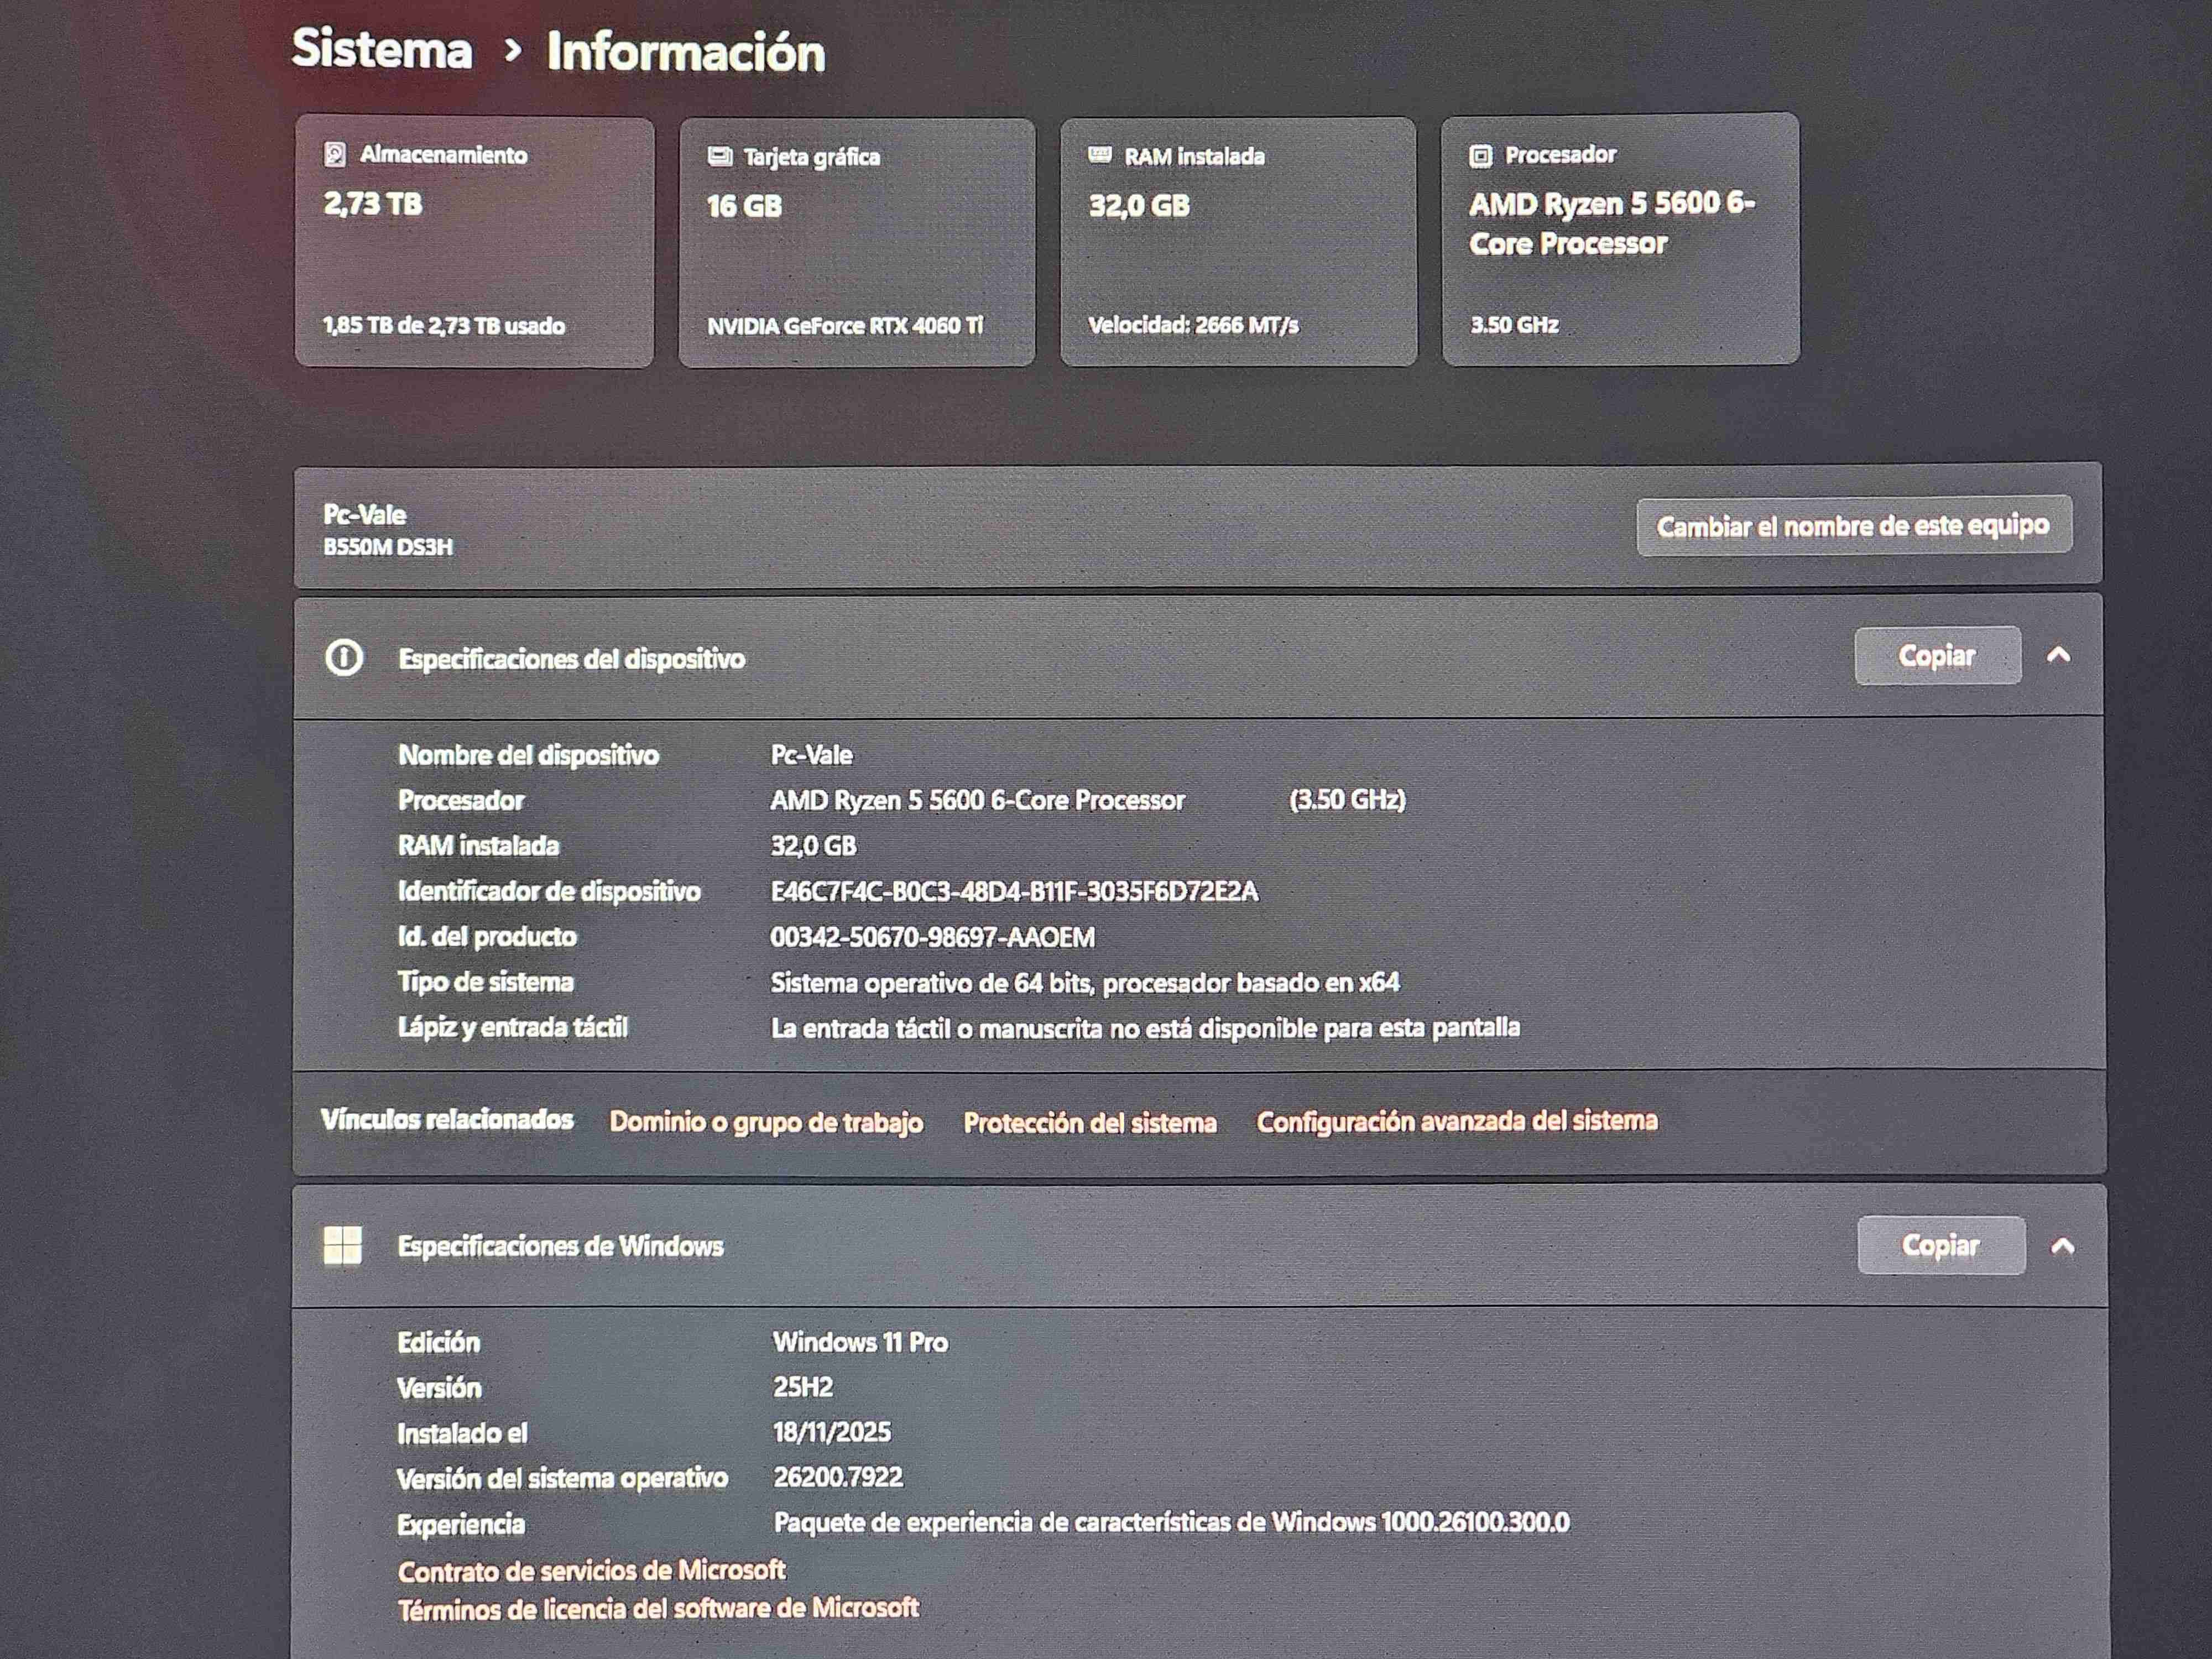Screen dimensions: 2212x1659
Task: Collapse the Especificaciones del dispositivo section chevron
Action: click(2059, 655)
